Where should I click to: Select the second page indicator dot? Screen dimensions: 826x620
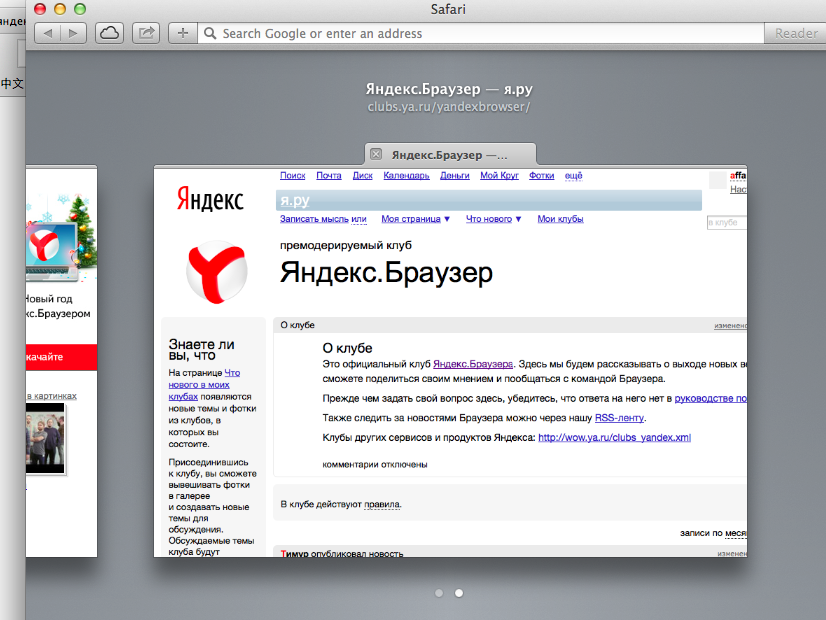pos(459,593)
